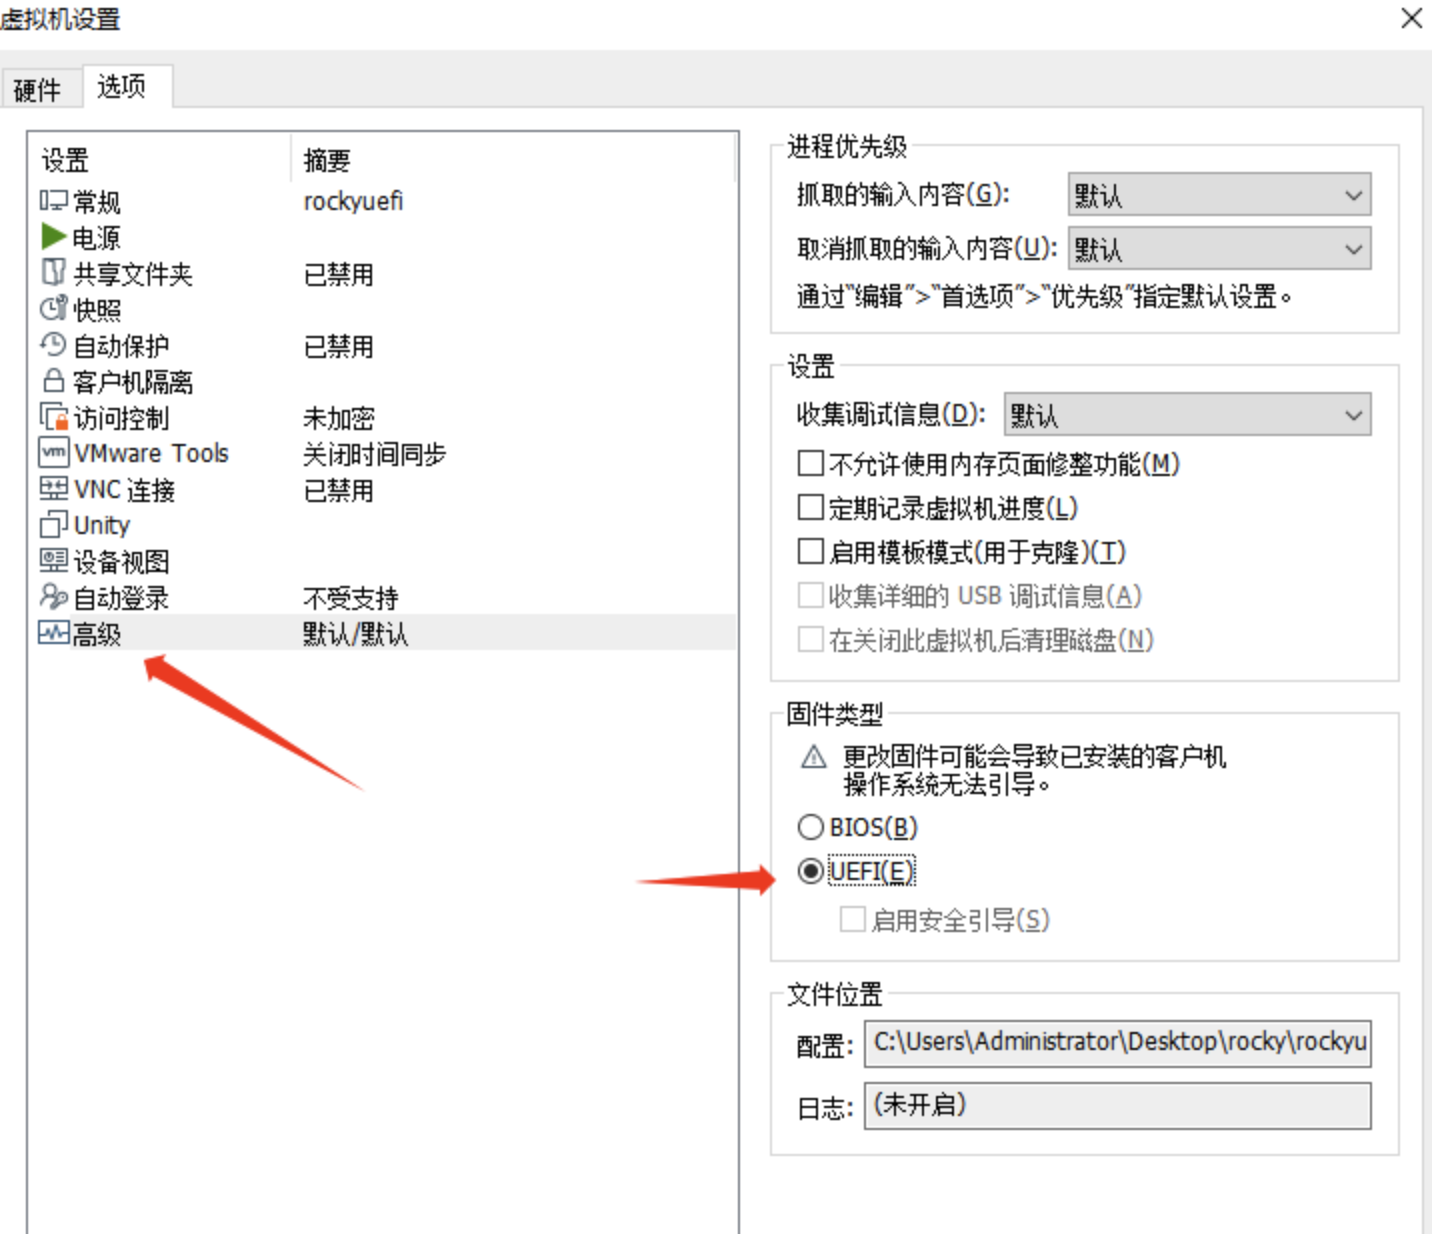Click the 默认/默认 summary text
The image size is (1434, 1236).
(356, 634)
